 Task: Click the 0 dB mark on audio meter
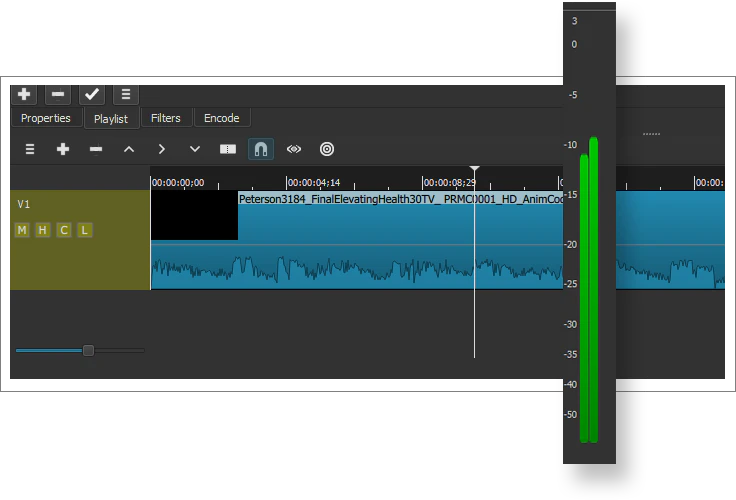pos(574,45)
